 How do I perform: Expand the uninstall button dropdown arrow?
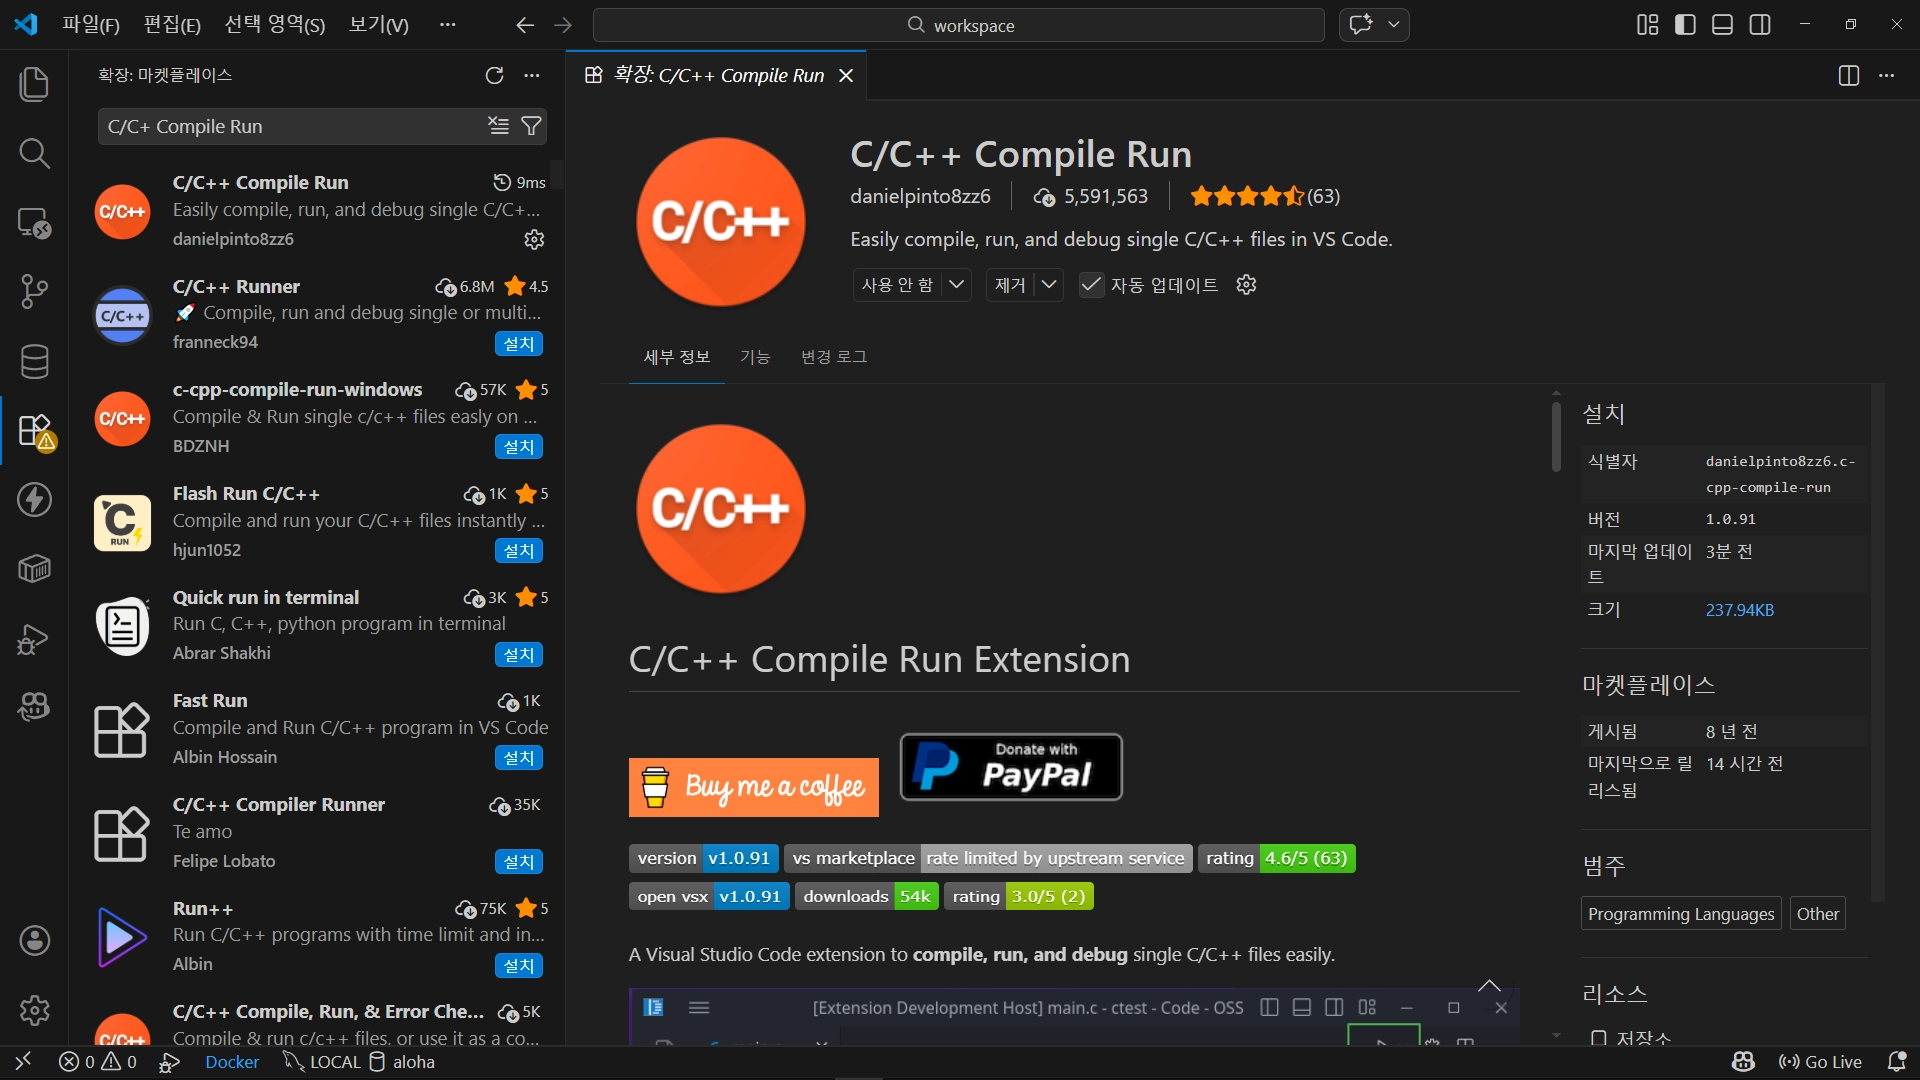pyautogui.click(x=1049, y=285)
